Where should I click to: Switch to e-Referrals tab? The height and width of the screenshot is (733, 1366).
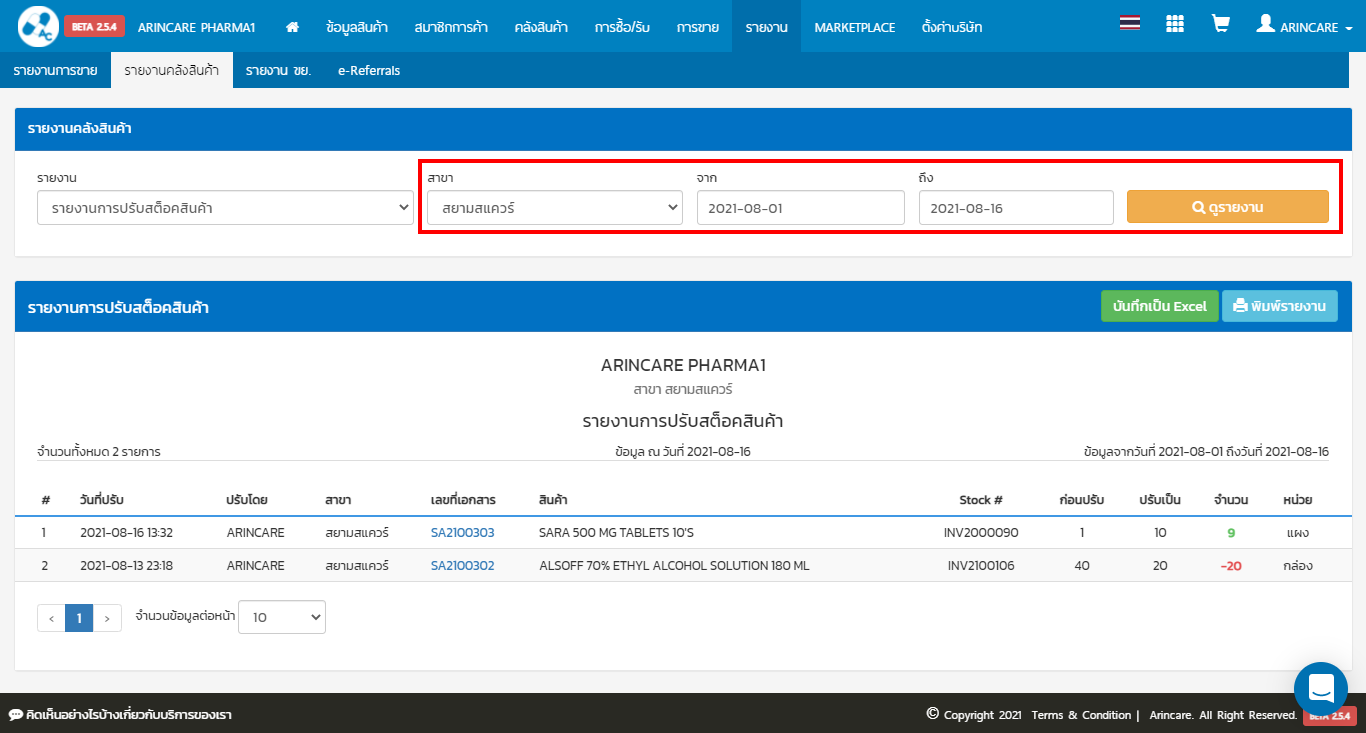[369, 70]
